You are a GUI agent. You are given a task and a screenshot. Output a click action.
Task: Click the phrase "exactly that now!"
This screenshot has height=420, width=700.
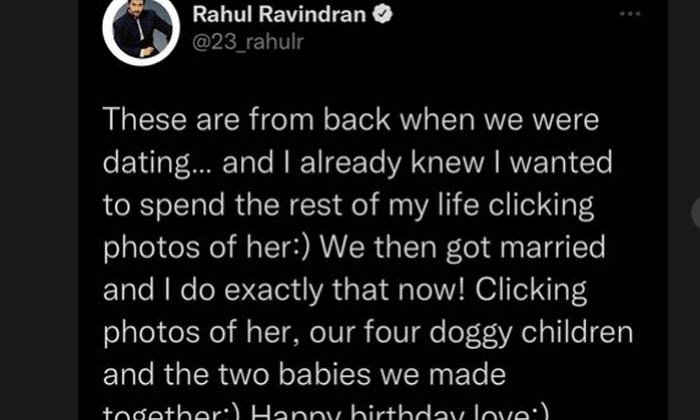tap(344, 290)
